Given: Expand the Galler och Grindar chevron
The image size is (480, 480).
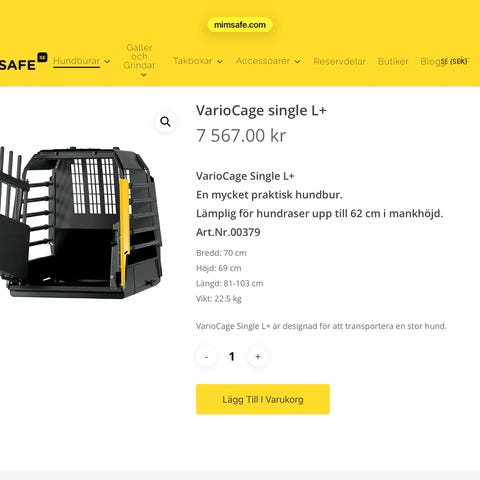Looking at the screenshot, I should point(144,75).
